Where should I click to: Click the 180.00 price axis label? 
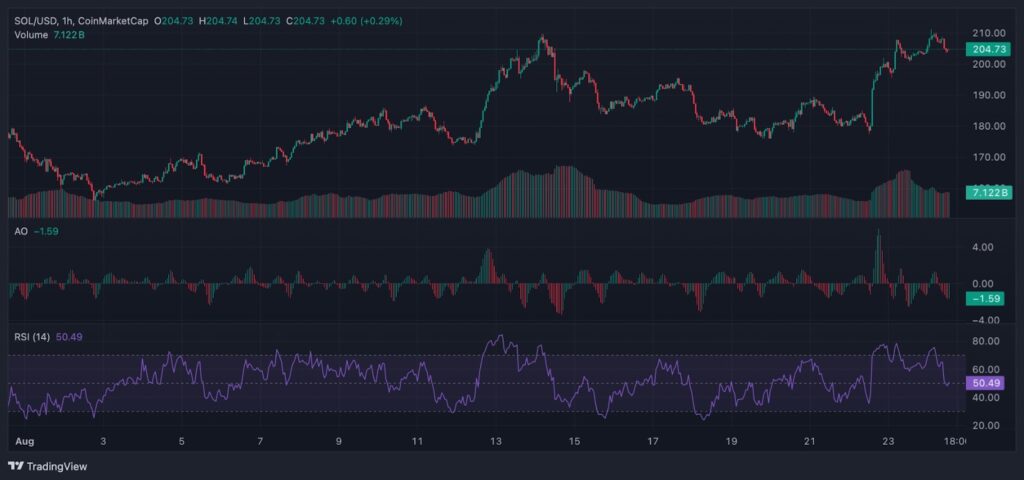tap(988, 126)
